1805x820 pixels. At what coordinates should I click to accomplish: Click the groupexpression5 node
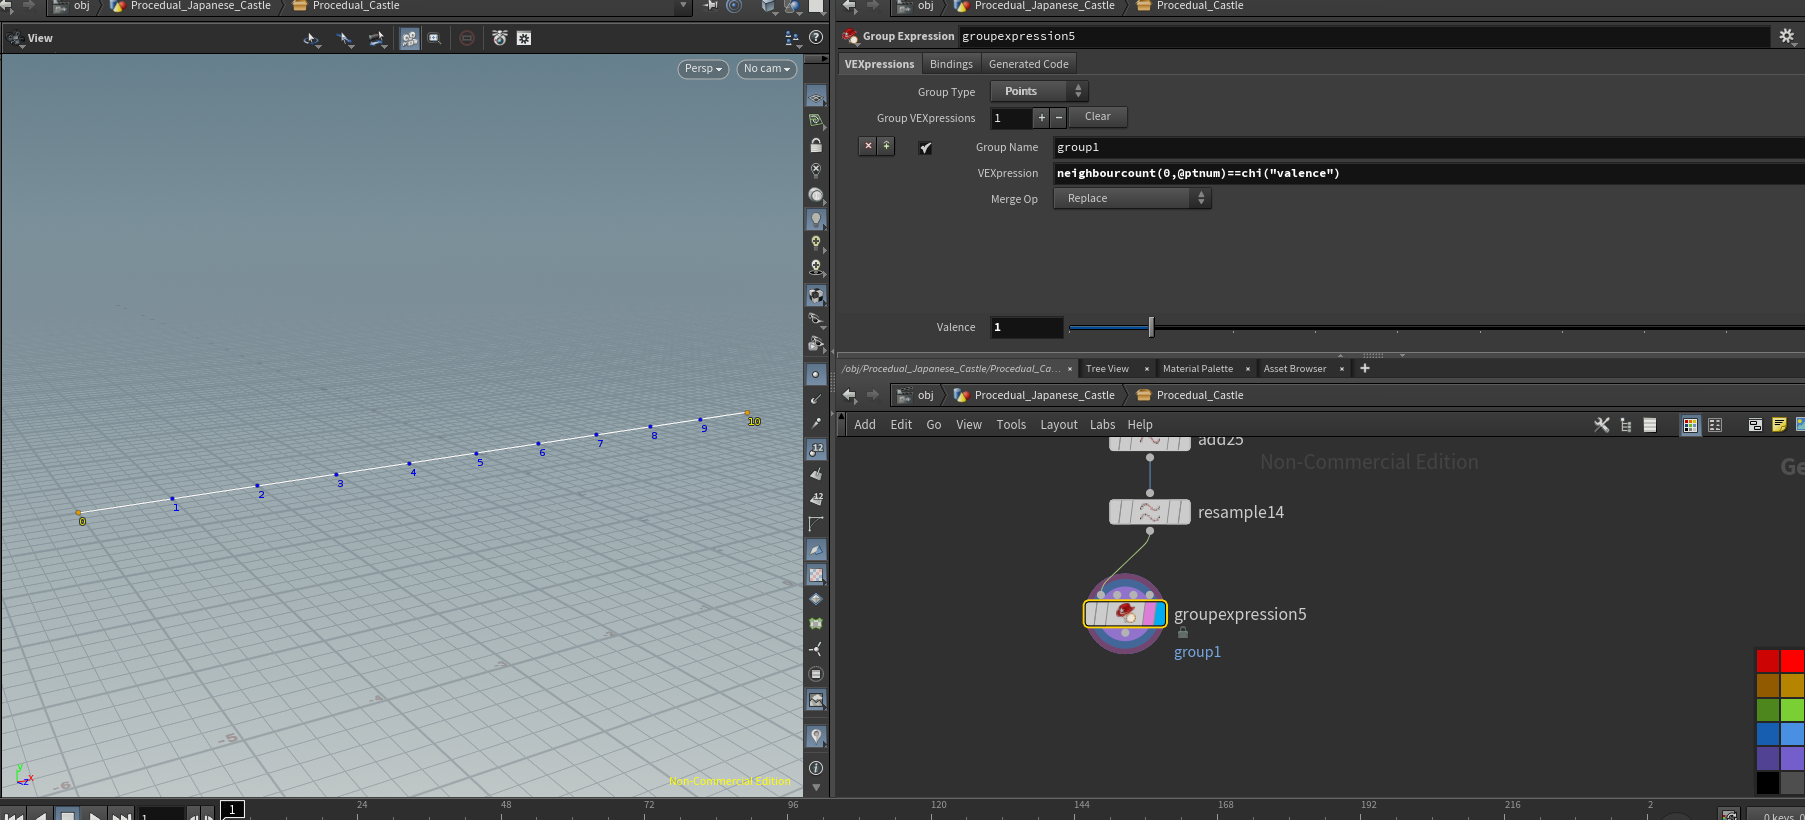click(x=1125, y=613)
